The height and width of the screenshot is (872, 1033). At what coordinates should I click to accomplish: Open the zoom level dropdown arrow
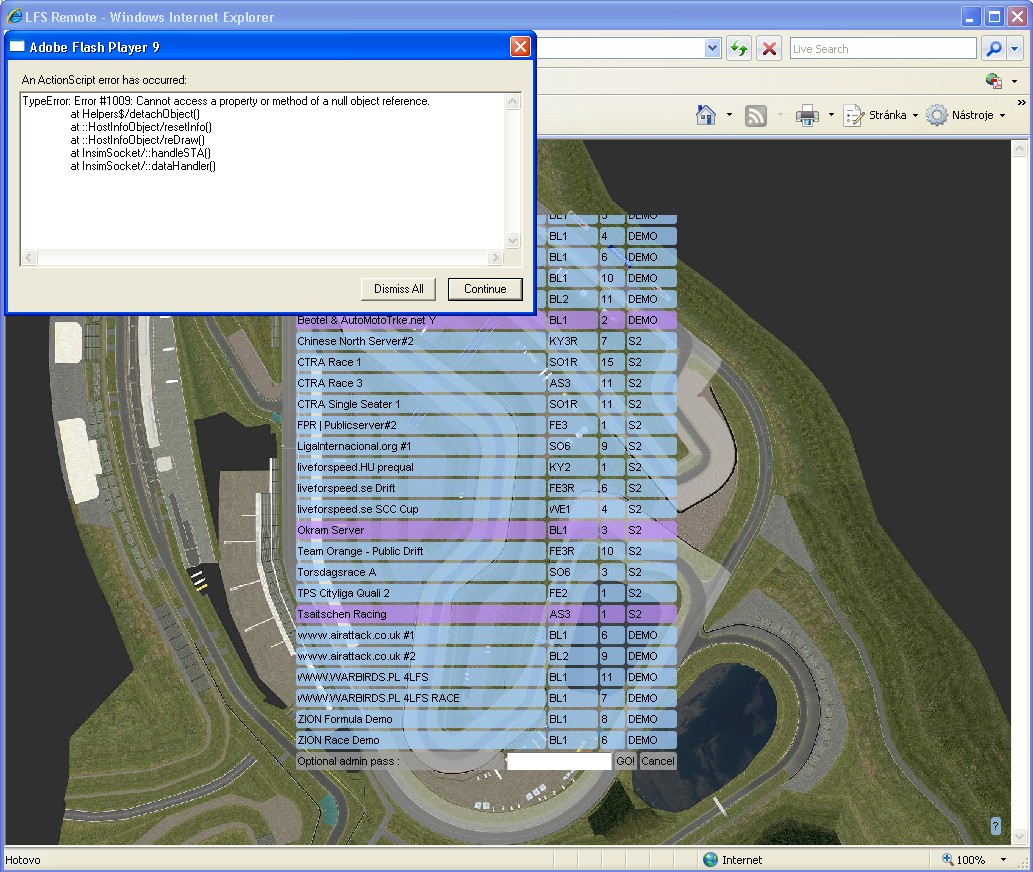(1003, 859)
